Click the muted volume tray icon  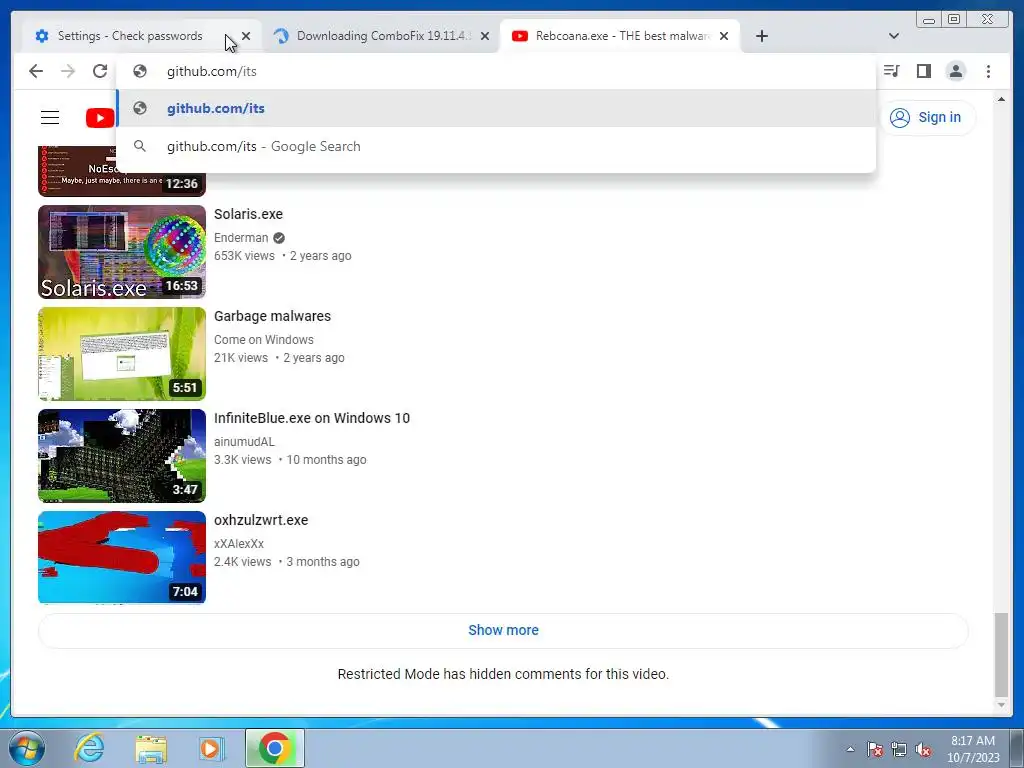point(923,749)
